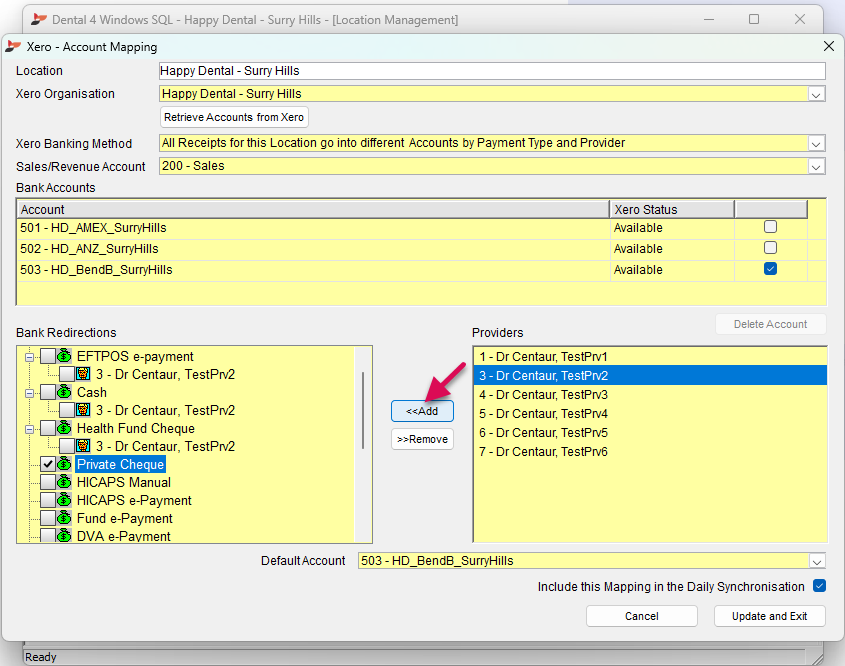Select provider 5 - Dr Centaur, TestPrv4
Viewport: 845px width, 666px height.
coord(650,413)
